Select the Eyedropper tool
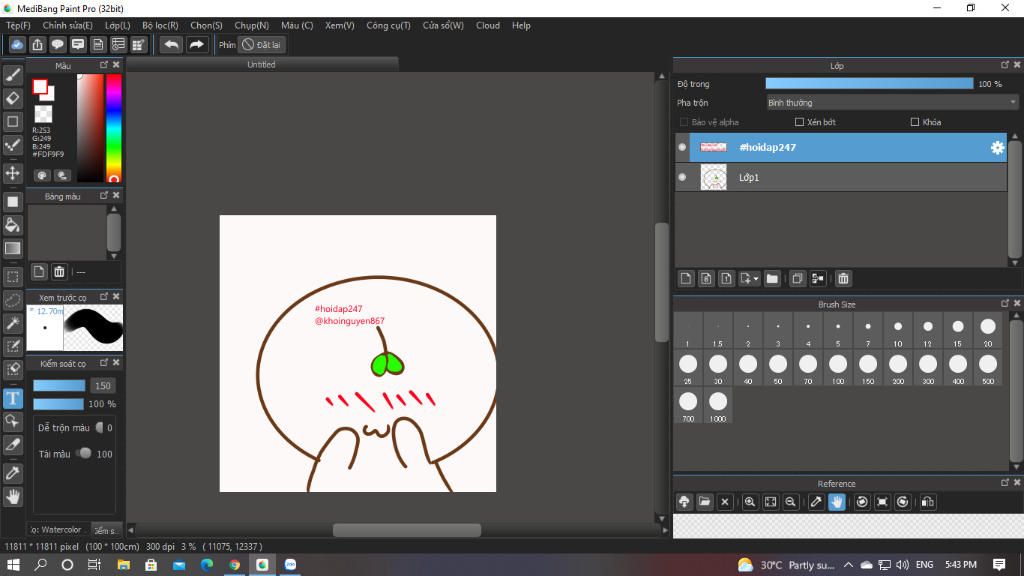 click(x=12, y=473)
